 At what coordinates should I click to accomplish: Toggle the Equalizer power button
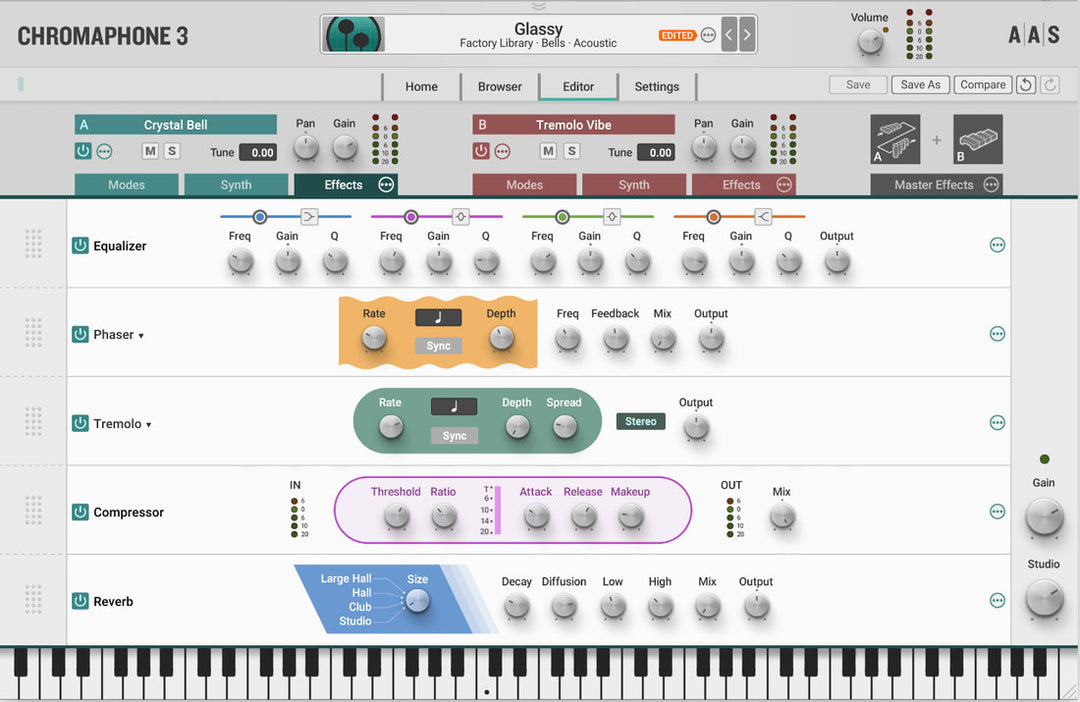(x=81, y=245)
